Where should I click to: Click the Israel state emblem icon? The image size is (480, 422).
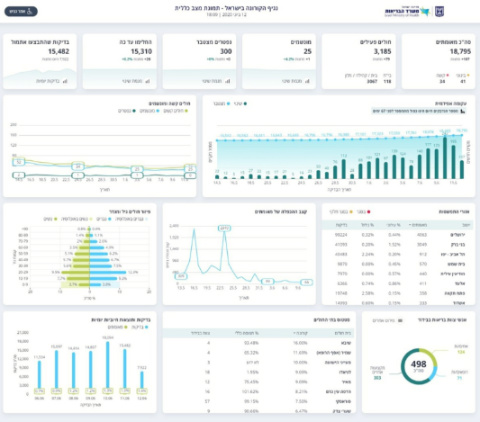tap(439, 11)
